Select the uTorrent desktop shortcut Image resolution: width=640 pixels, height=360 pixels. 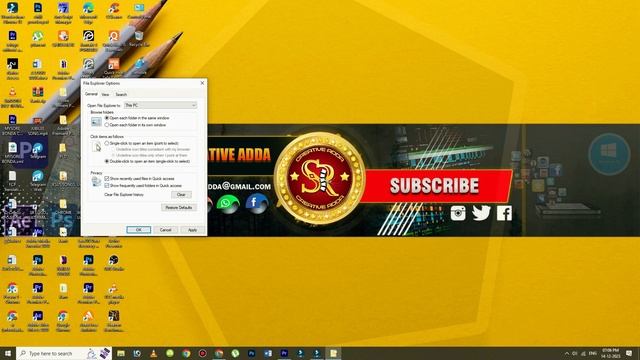(38, 39)
